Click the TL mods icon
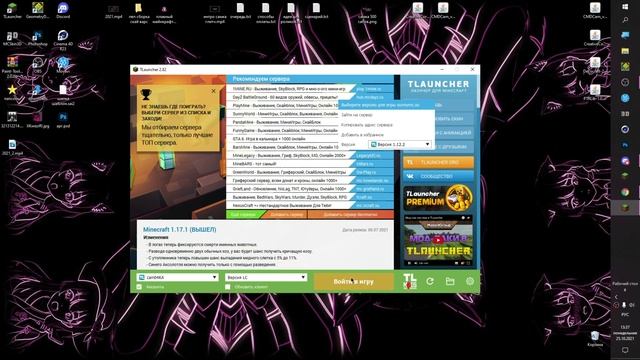The image size is (640, 360). point(409,281)
